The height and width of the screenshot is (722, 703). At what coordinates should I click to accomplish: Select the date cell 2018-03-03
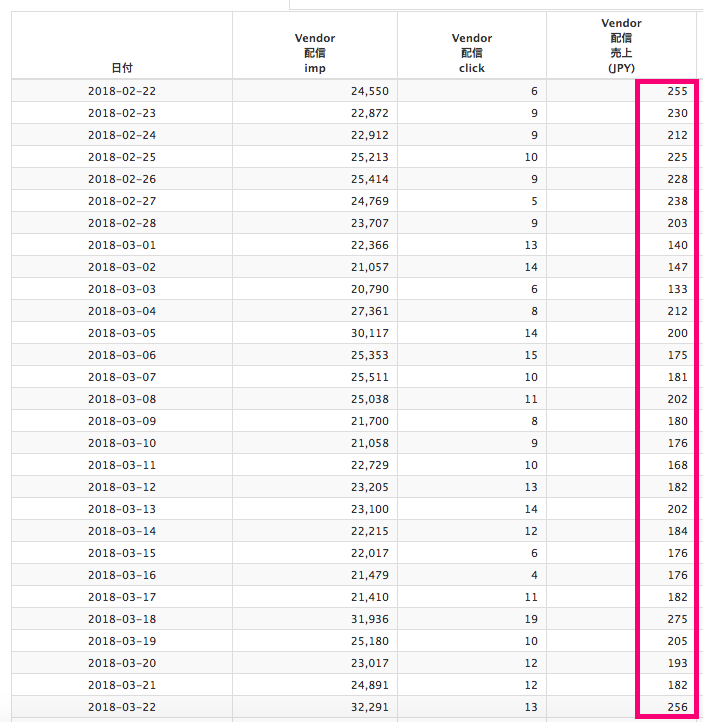122,289
